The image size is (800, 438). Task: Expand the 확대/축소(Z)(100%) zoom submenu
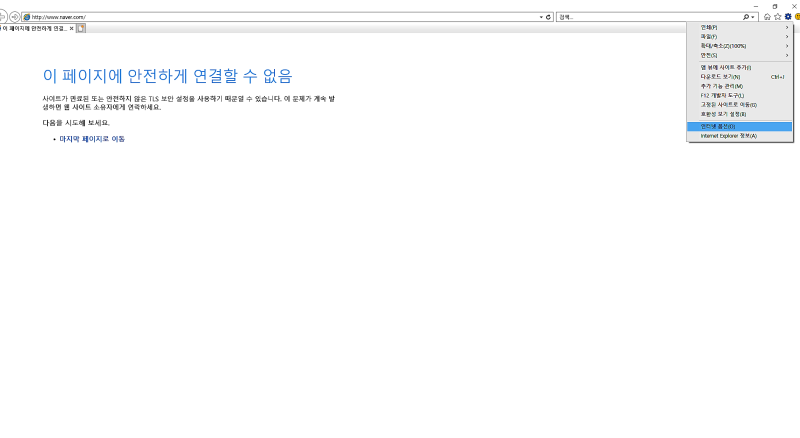click(739, 46)
